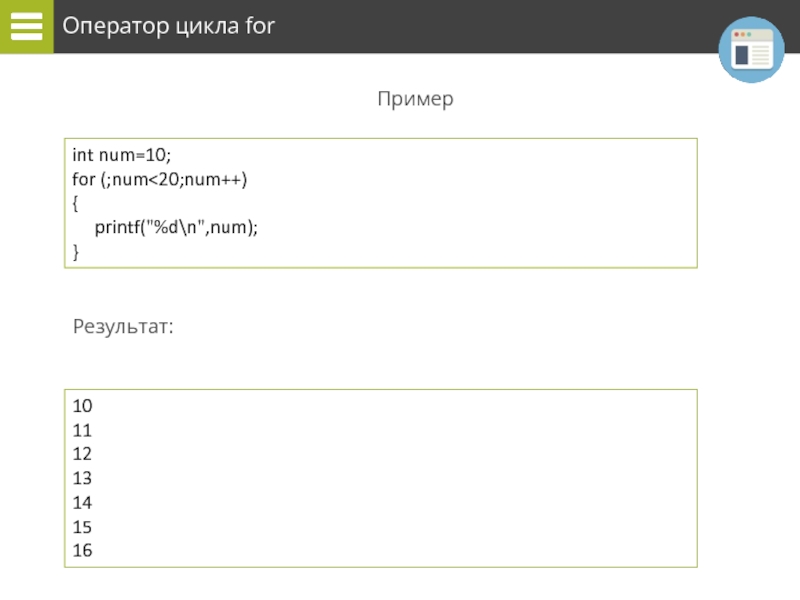Open the green hamburger menu

pyautogui.click(x=26, y=26)
